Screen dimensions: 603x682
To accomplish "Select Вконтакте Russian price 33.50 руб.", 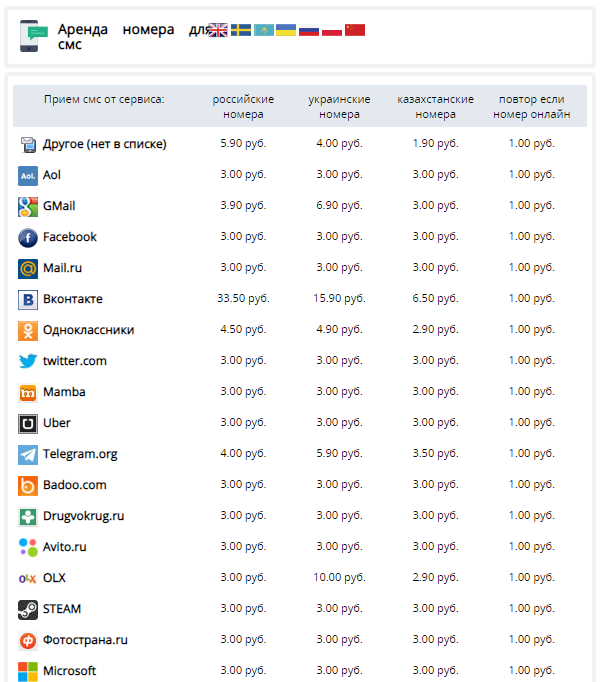I will tap(243, 298).
